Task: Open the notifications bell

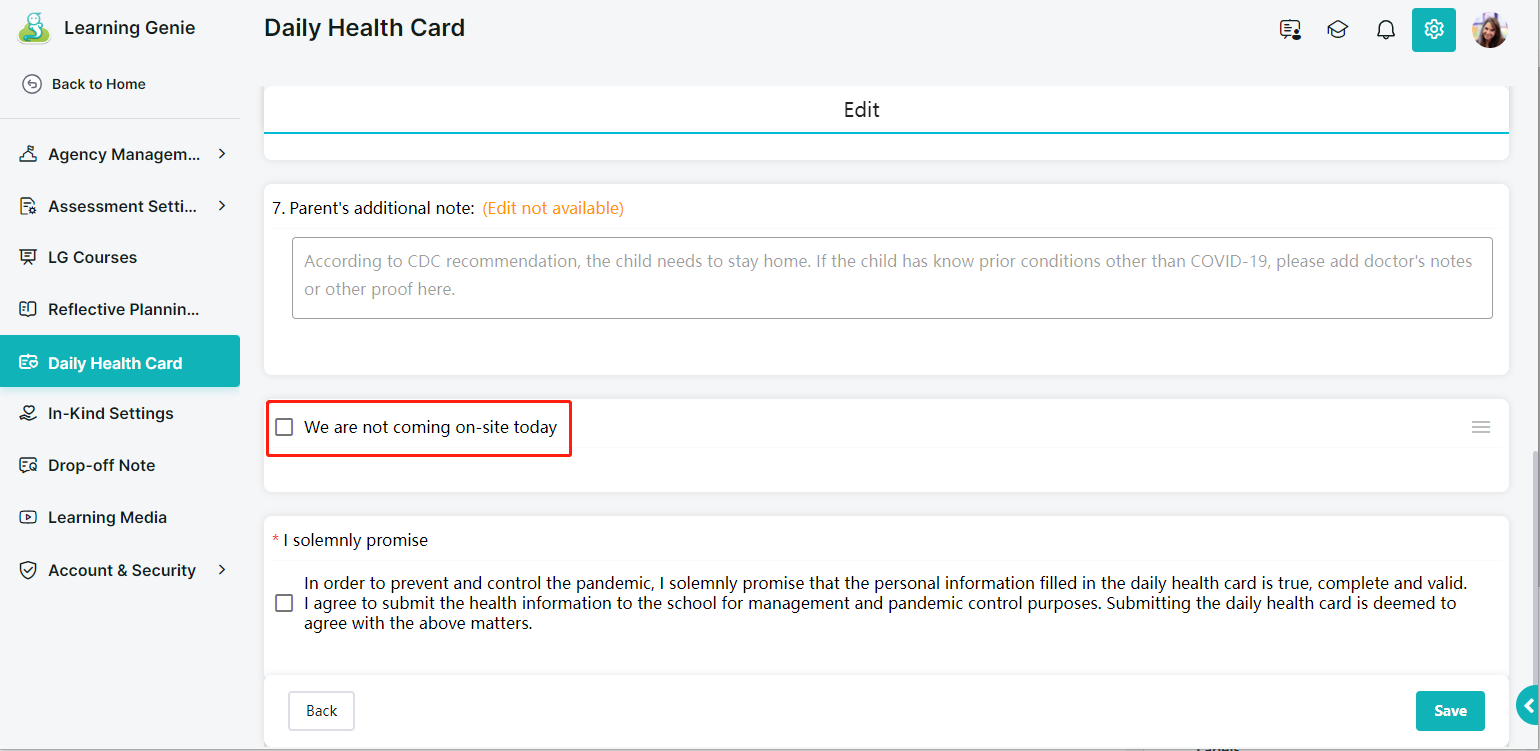Action: pyautogui.click(x=1385, y=30)
